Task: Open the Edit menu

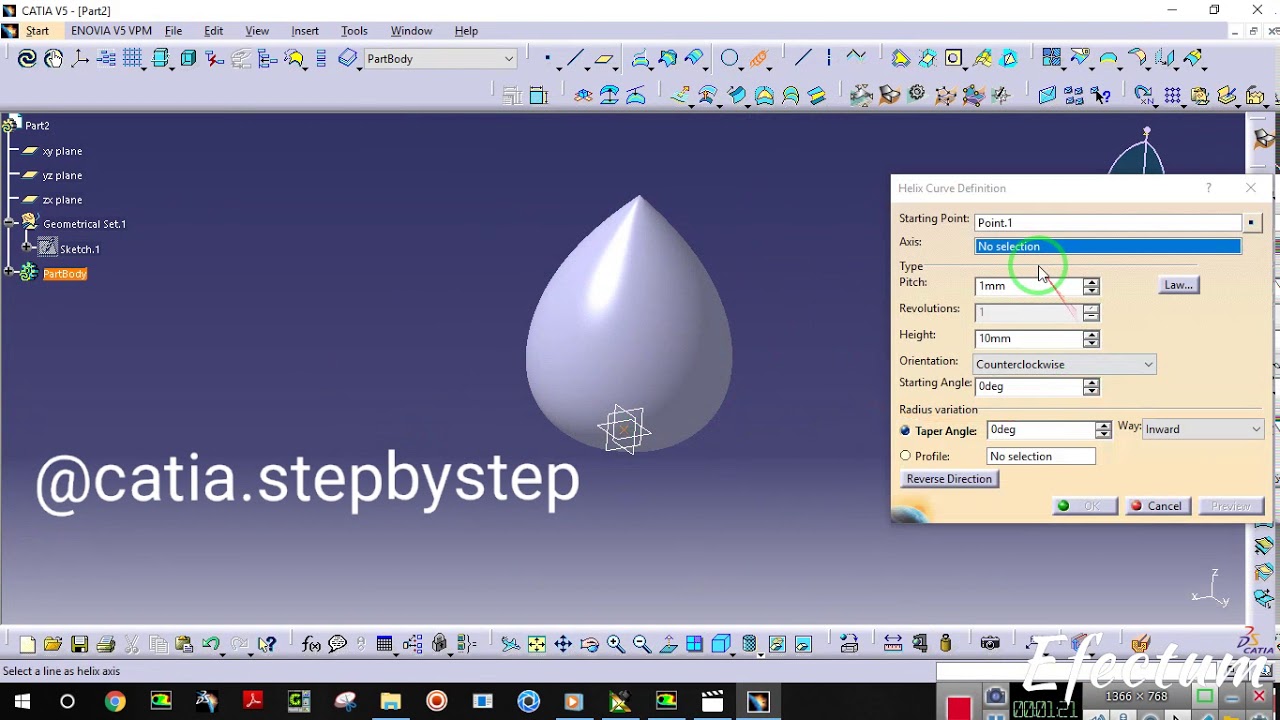Action: click(214, 31)
